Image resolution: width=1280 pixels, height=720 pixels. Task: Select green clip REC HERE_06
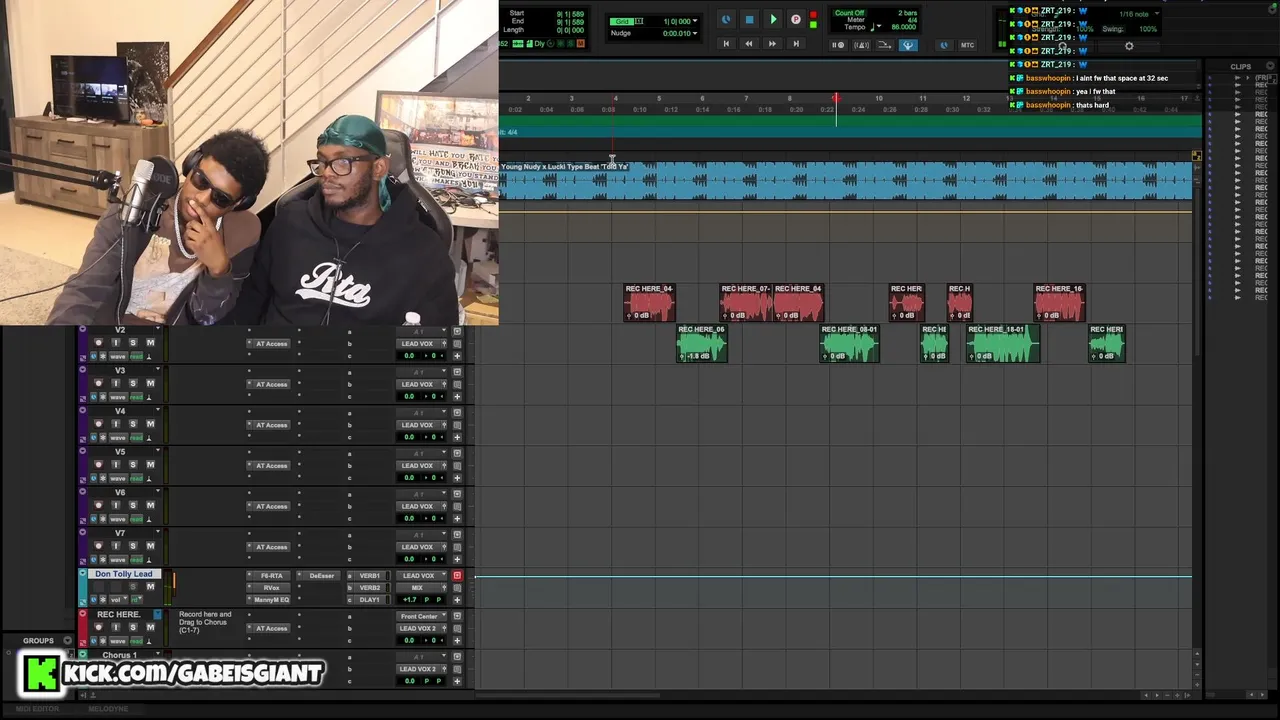pyautogui.click(x=701, y=343)
